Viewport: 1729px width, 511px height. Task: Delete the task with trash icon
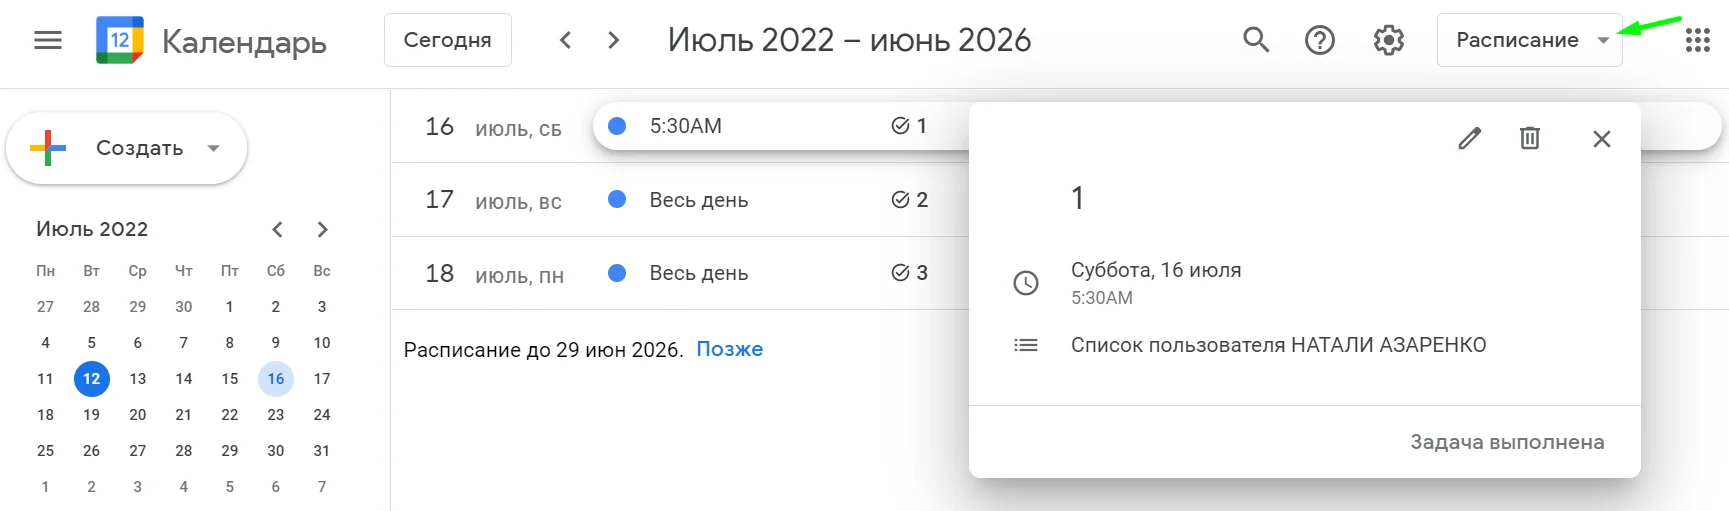pyautogui.click(x=1529, y=138)
